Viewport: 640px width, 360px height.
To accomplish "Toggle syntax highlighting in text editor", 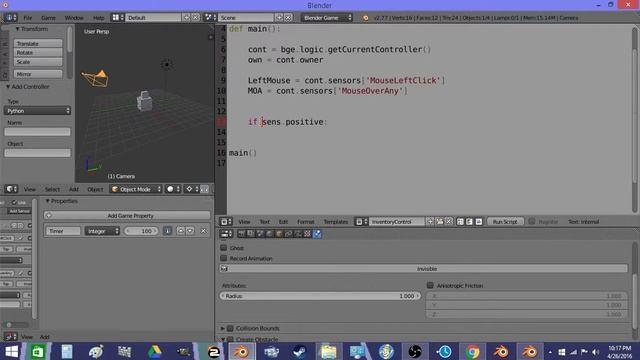I will coord(479,222).
